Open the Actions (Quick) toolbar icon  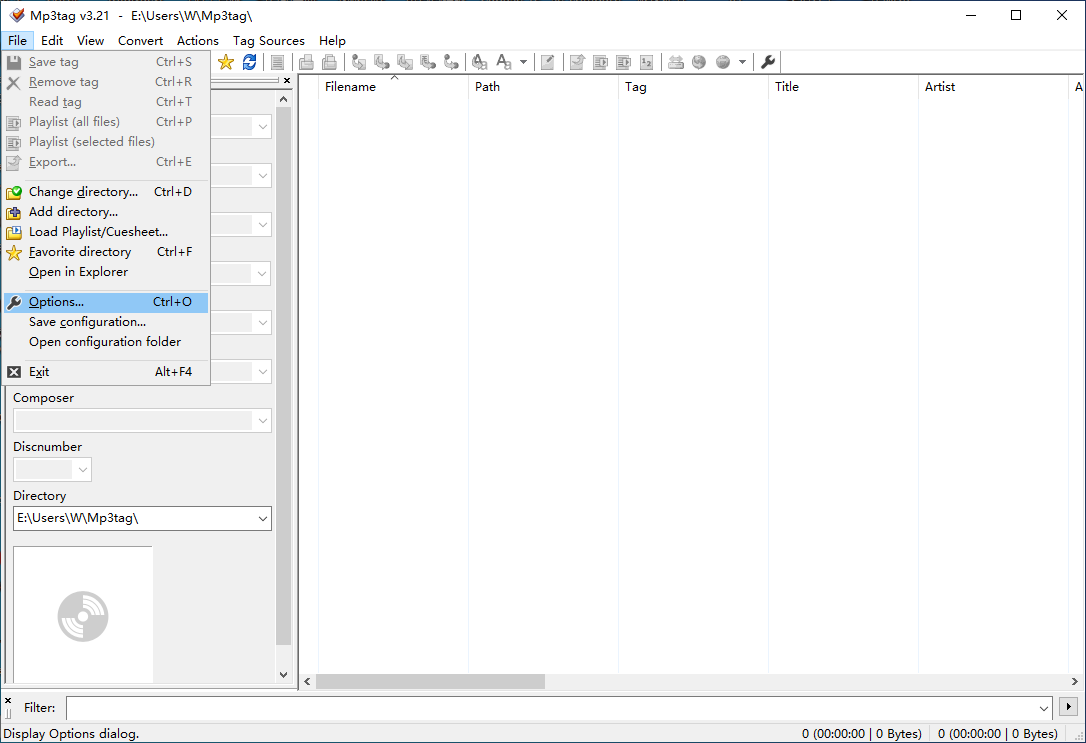click(504, 62)
